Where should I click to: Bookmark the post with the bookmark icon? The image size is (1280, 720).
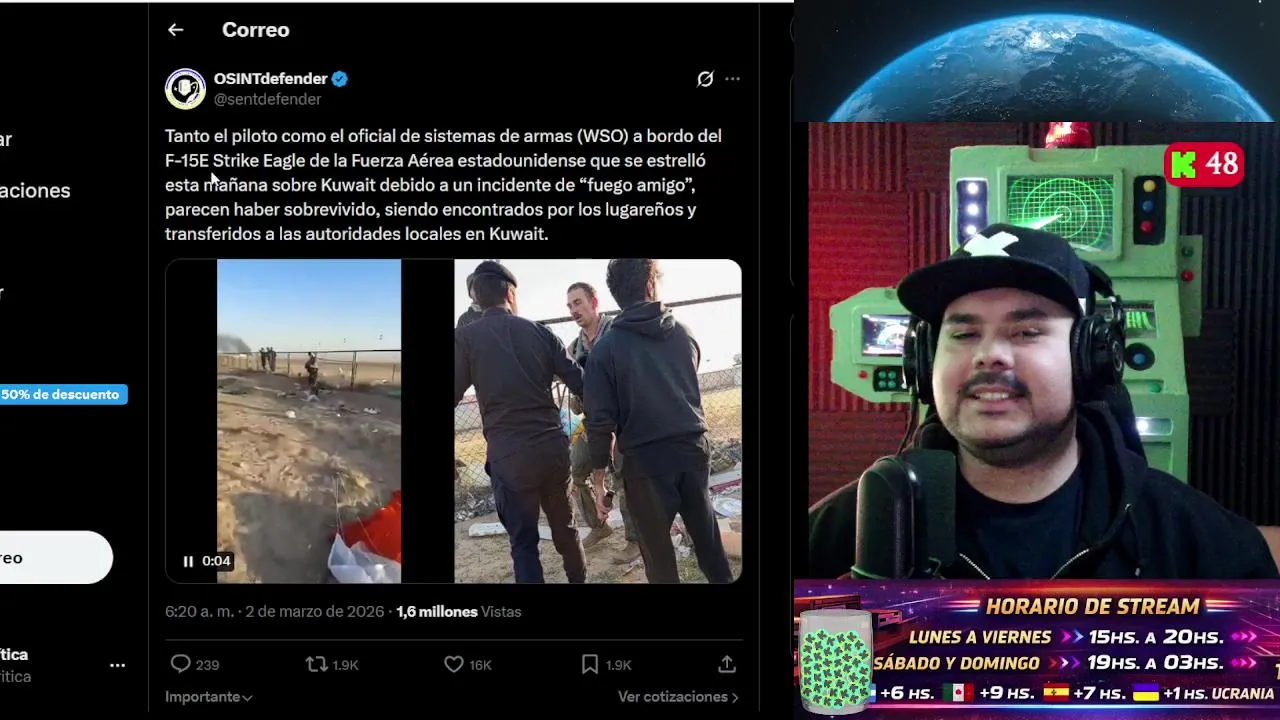tap(590, 664)
